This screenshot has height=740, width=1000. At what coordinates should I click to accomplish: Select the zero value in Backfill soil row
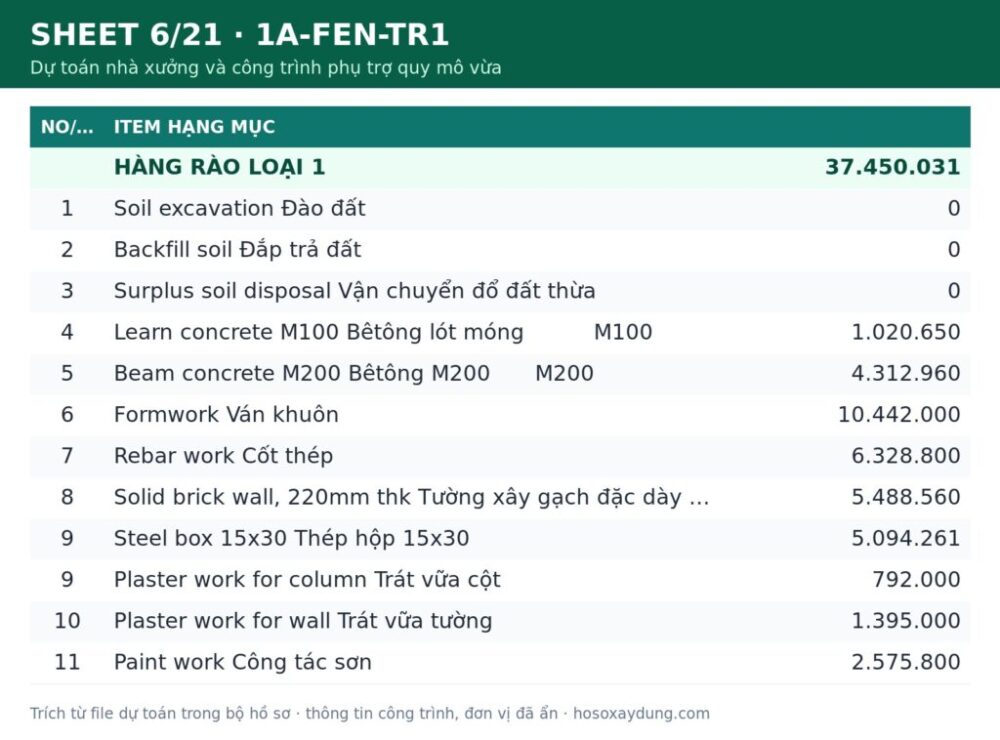[953, 249]
